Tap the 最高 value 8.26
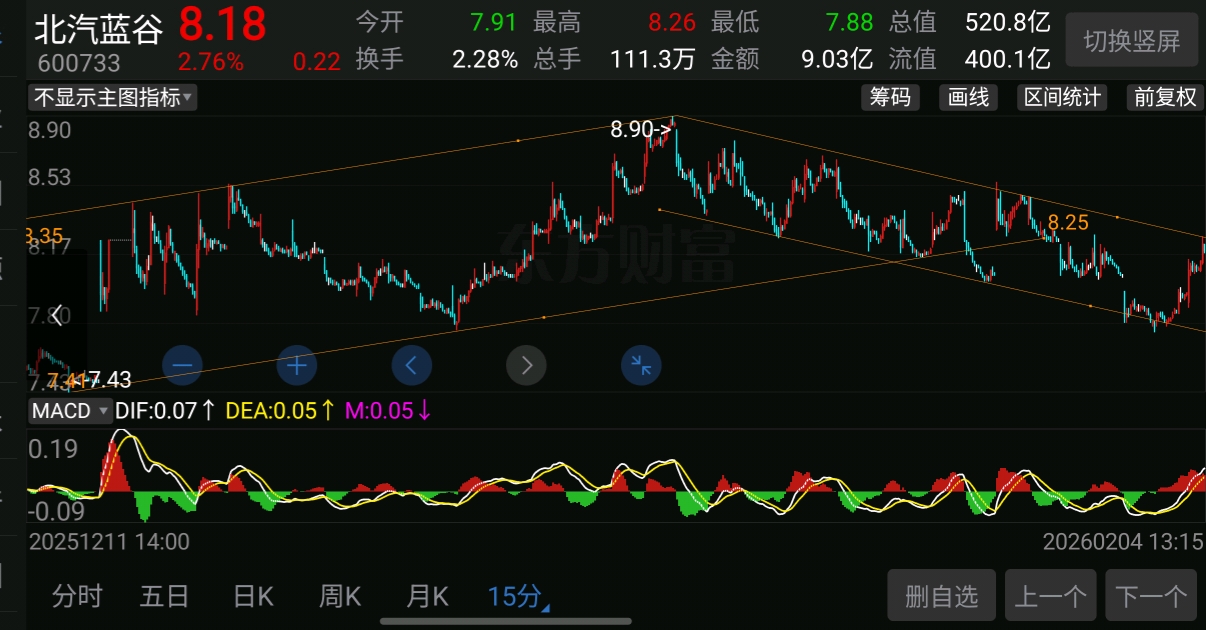The height and width of the screenshot is (630, 1206). tap(671, 22)
